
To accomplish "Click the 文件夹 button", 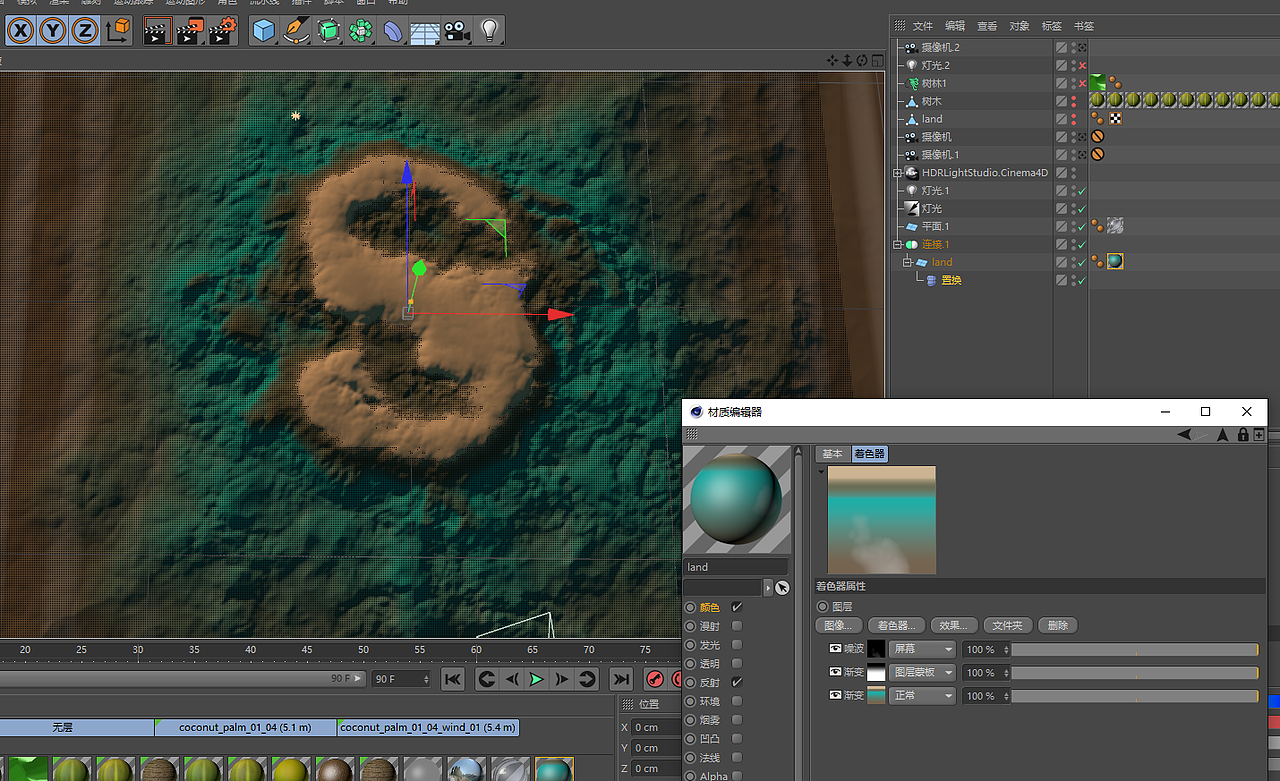I will (1008, 626).
